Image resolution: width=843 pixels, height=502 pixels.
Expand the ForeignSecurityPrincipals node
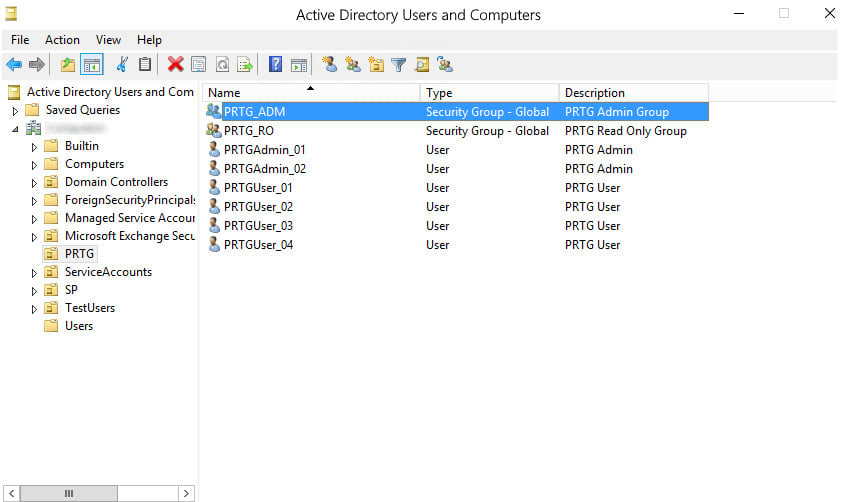[34, 201]
